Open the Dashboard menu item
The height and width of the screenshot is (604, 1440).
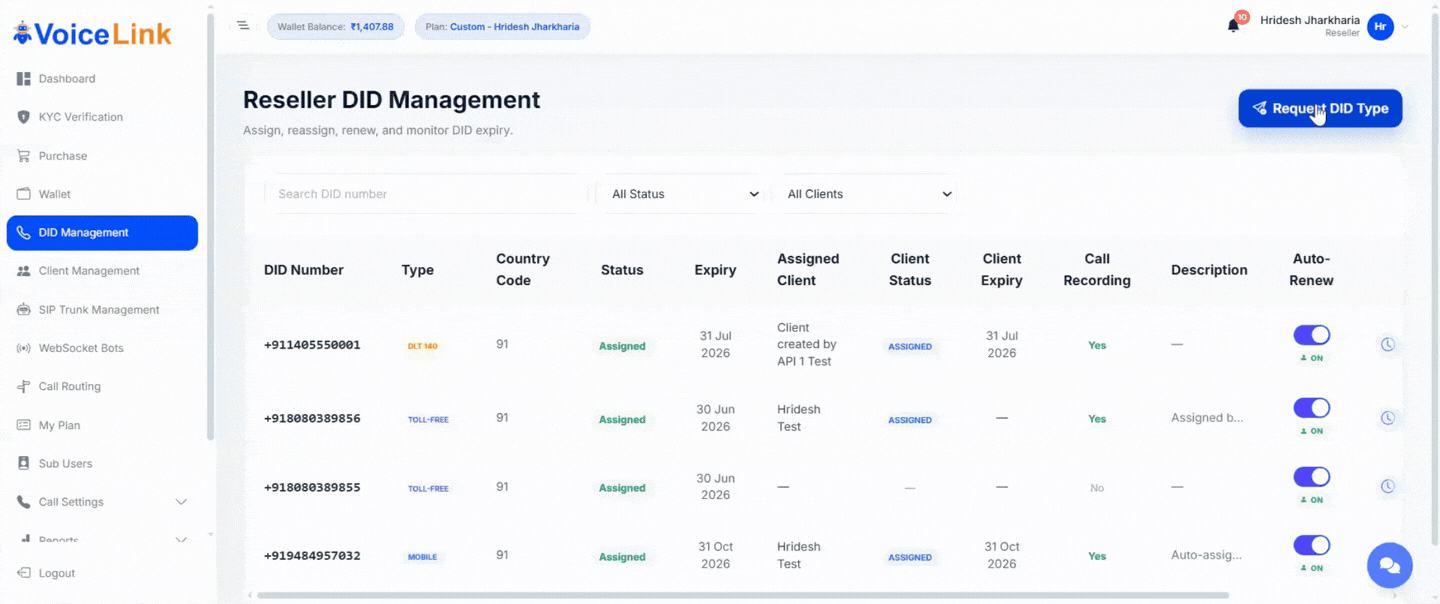tap(102, 79)
